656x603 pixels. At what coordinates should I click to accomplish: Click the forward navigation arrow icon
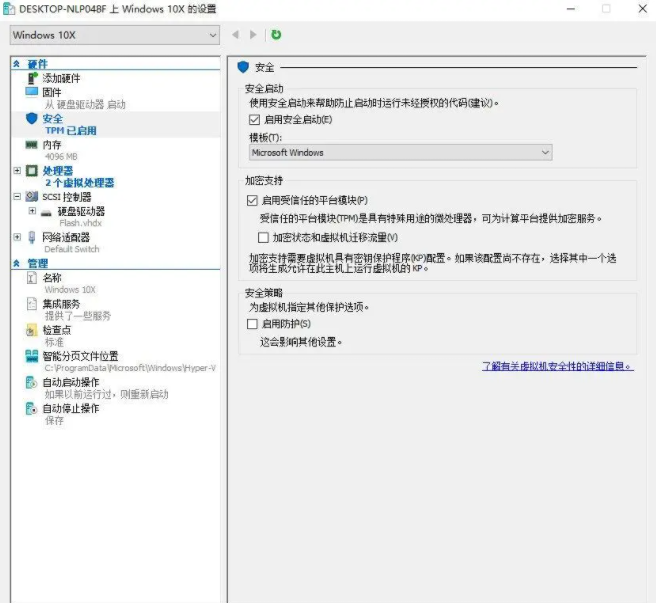[x=253, y=35]
